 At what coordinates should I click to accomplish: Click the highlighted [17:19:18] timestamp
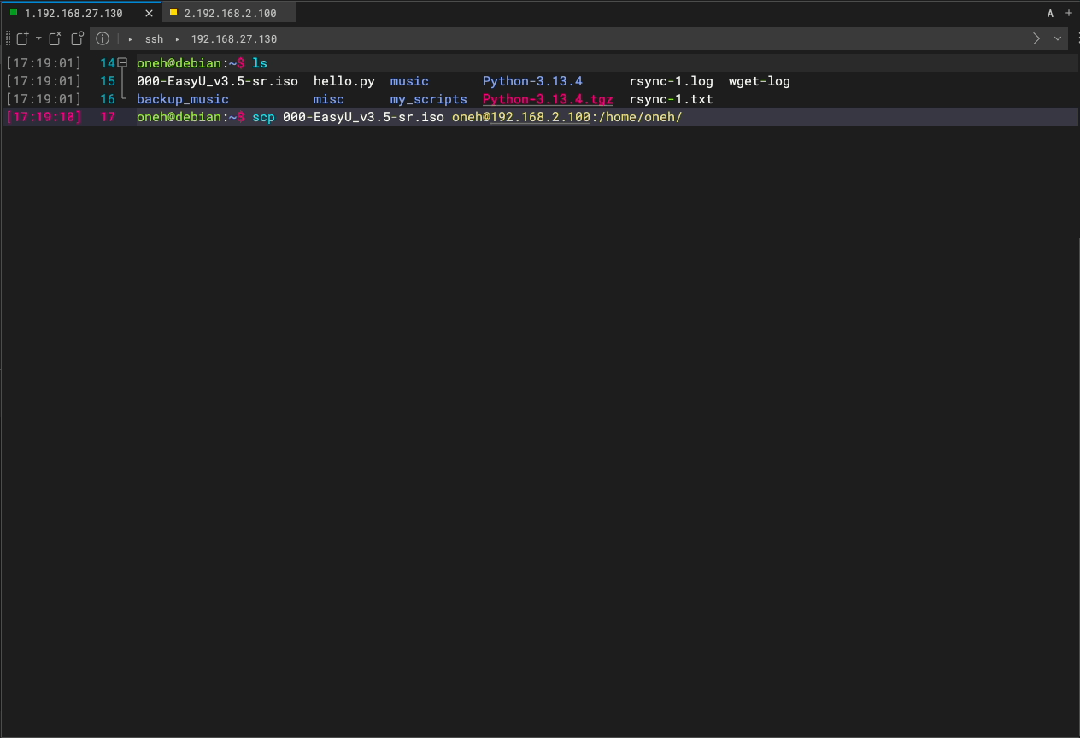tap(43, 117)
